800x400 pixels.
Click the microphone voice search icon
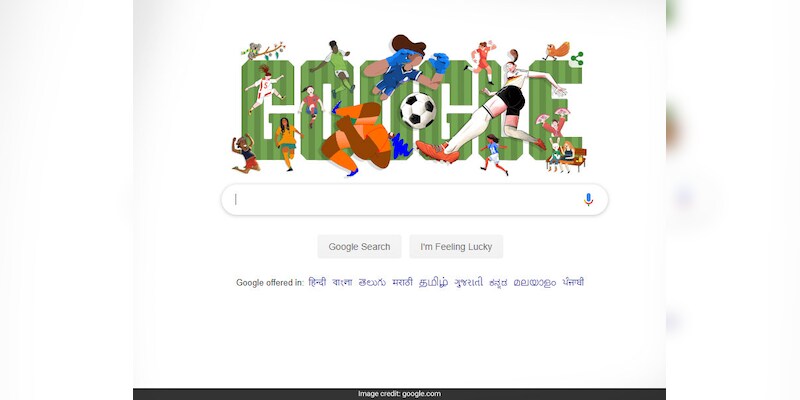click(588, 199)
